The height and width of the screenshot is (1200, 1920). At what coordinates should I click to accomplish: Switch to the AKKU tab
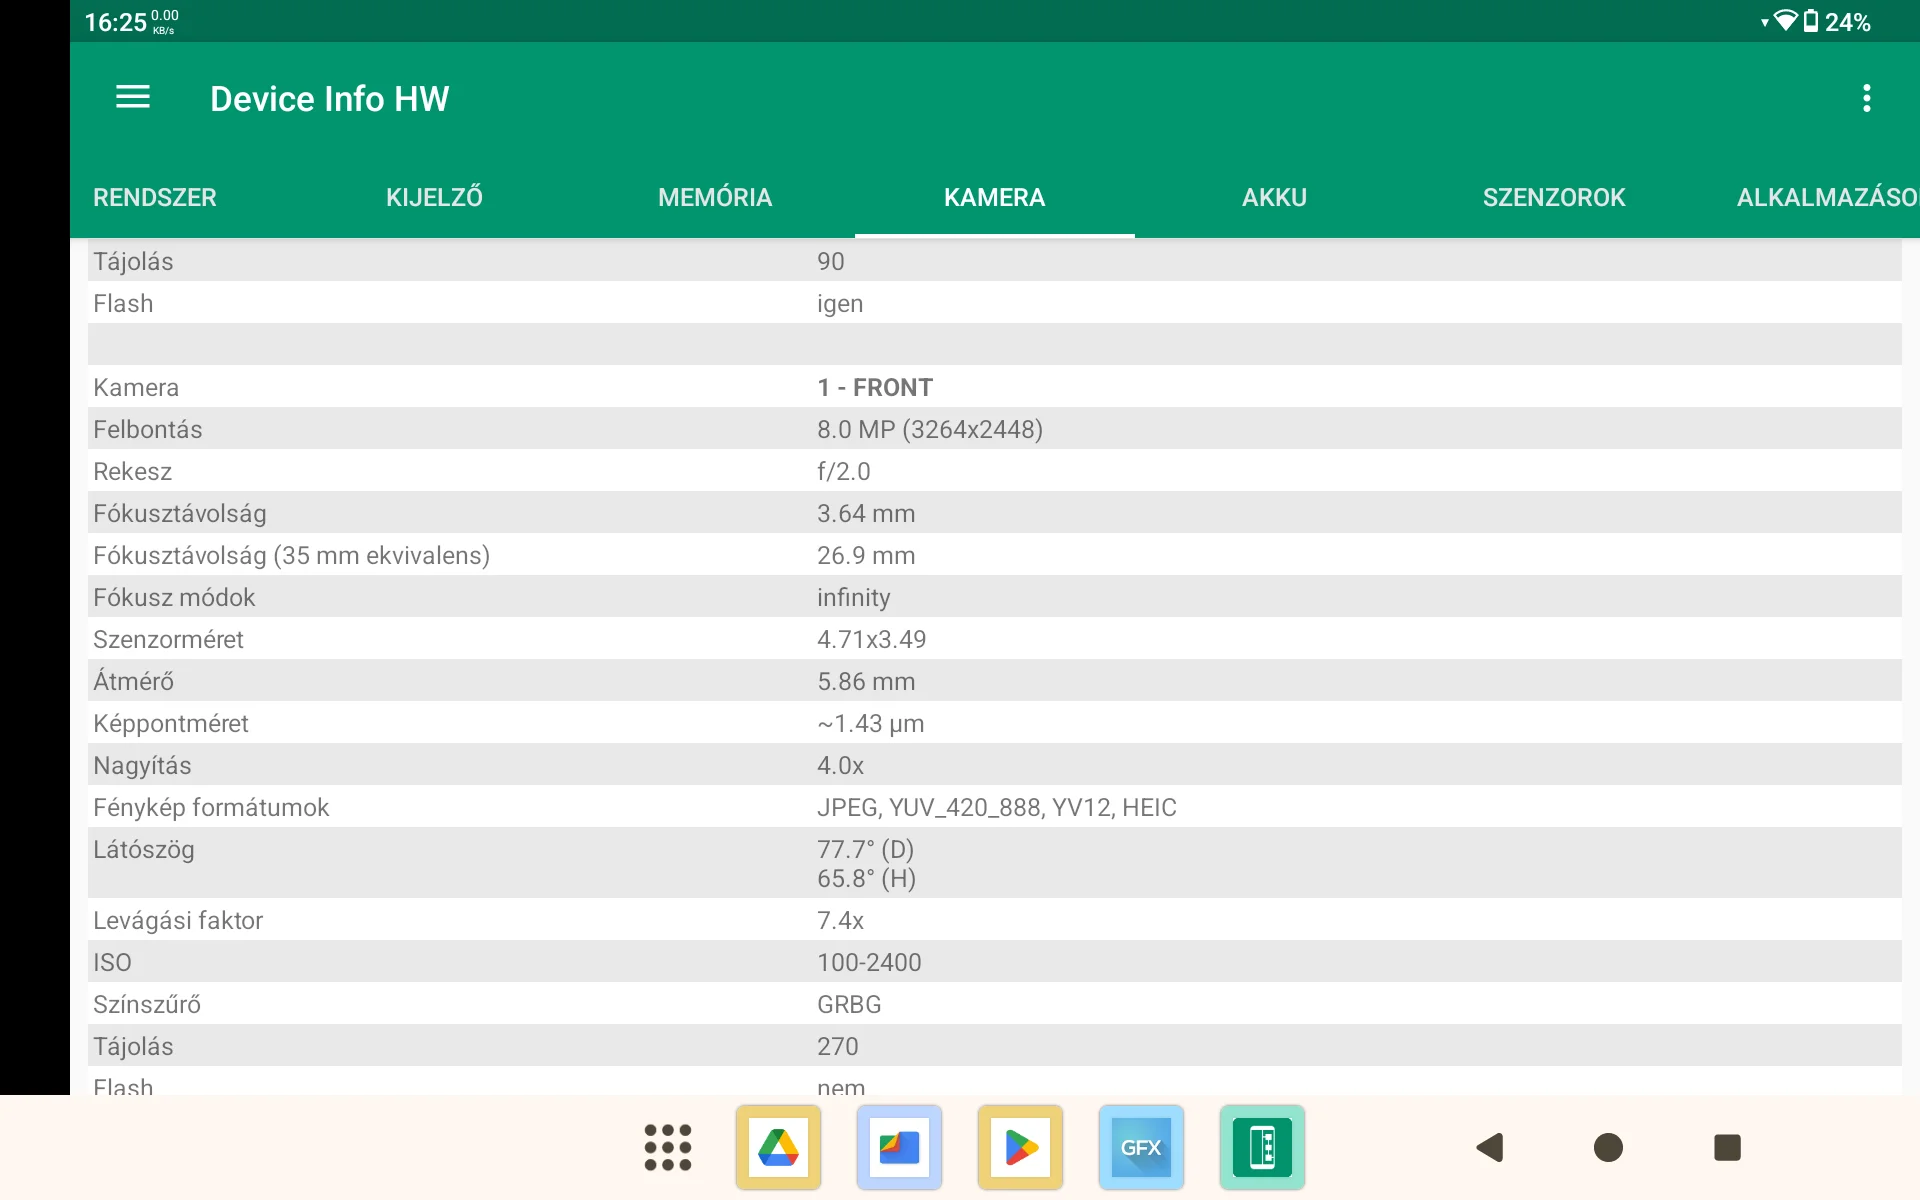(1274, 197)
